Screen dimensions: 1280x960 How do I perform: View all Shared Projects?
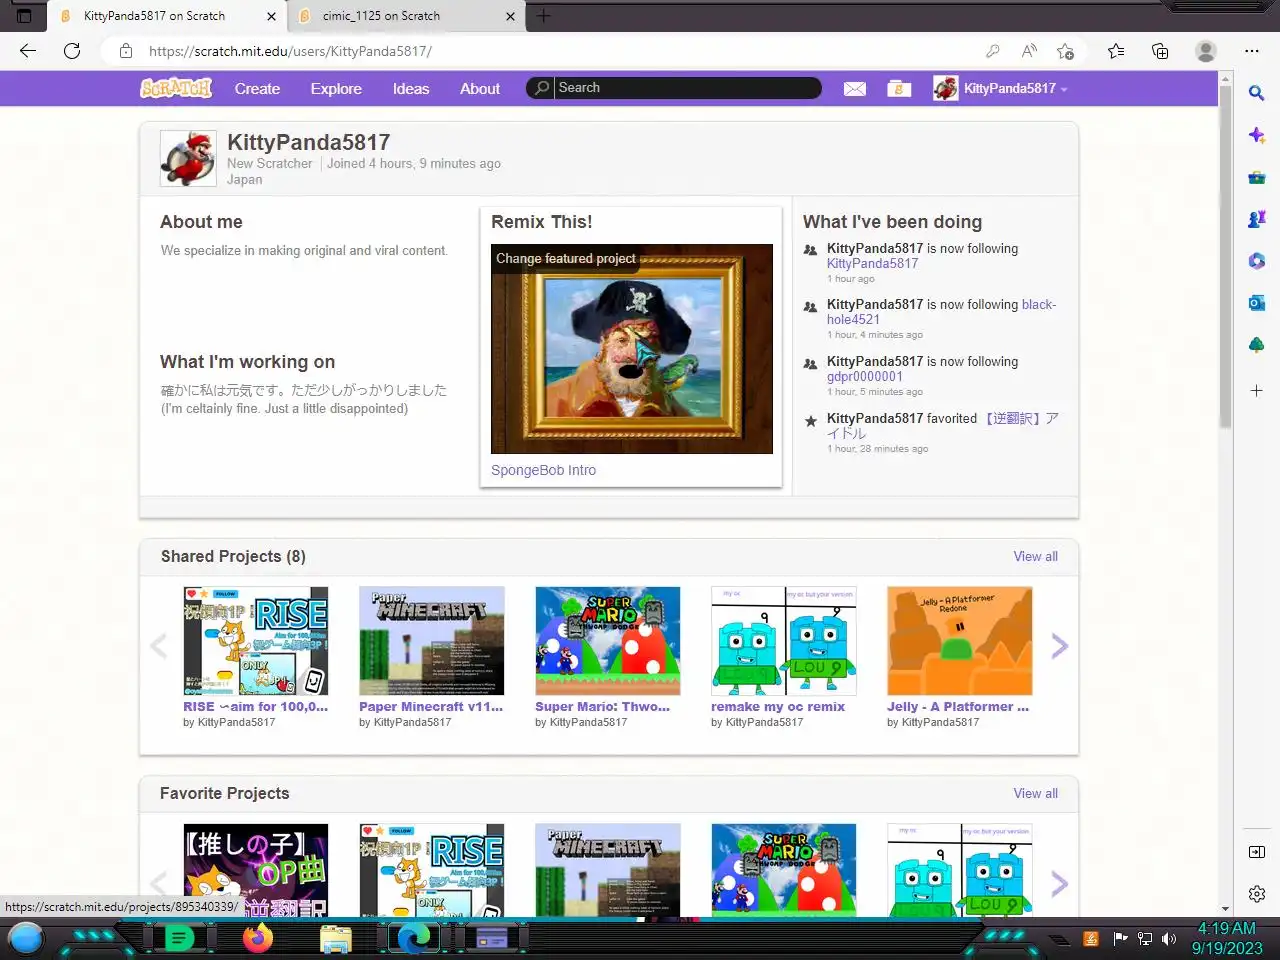tap(1035, 556)
